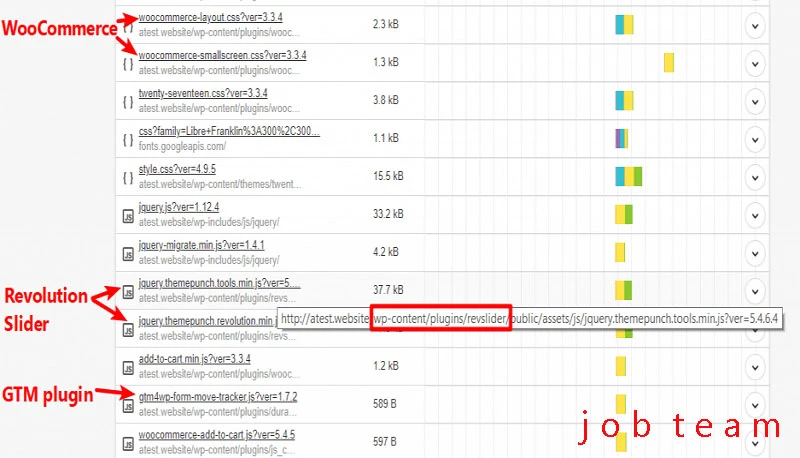This screenshot has width=800, height=458.
Task: Click the JS icon beside jquery-migrate.min.js
Action: (x=127, y=253)
